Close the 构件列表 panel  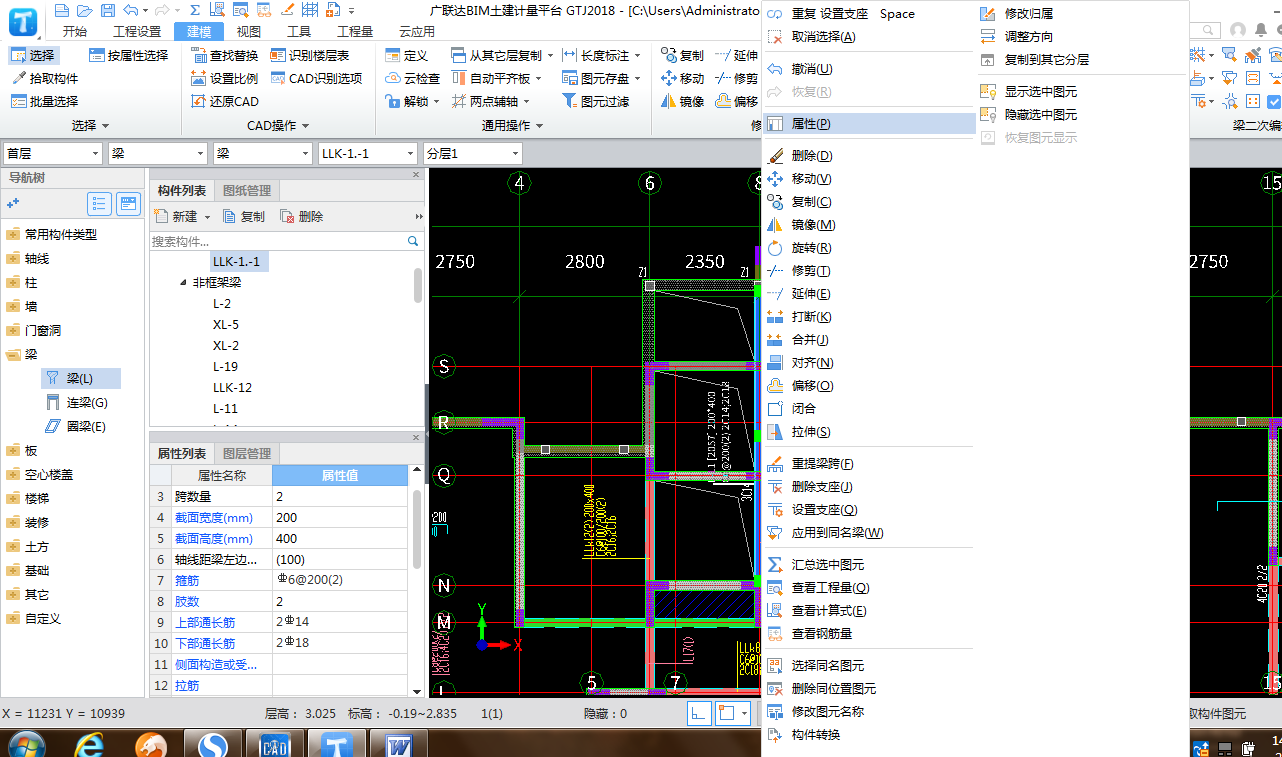point(417,175)
